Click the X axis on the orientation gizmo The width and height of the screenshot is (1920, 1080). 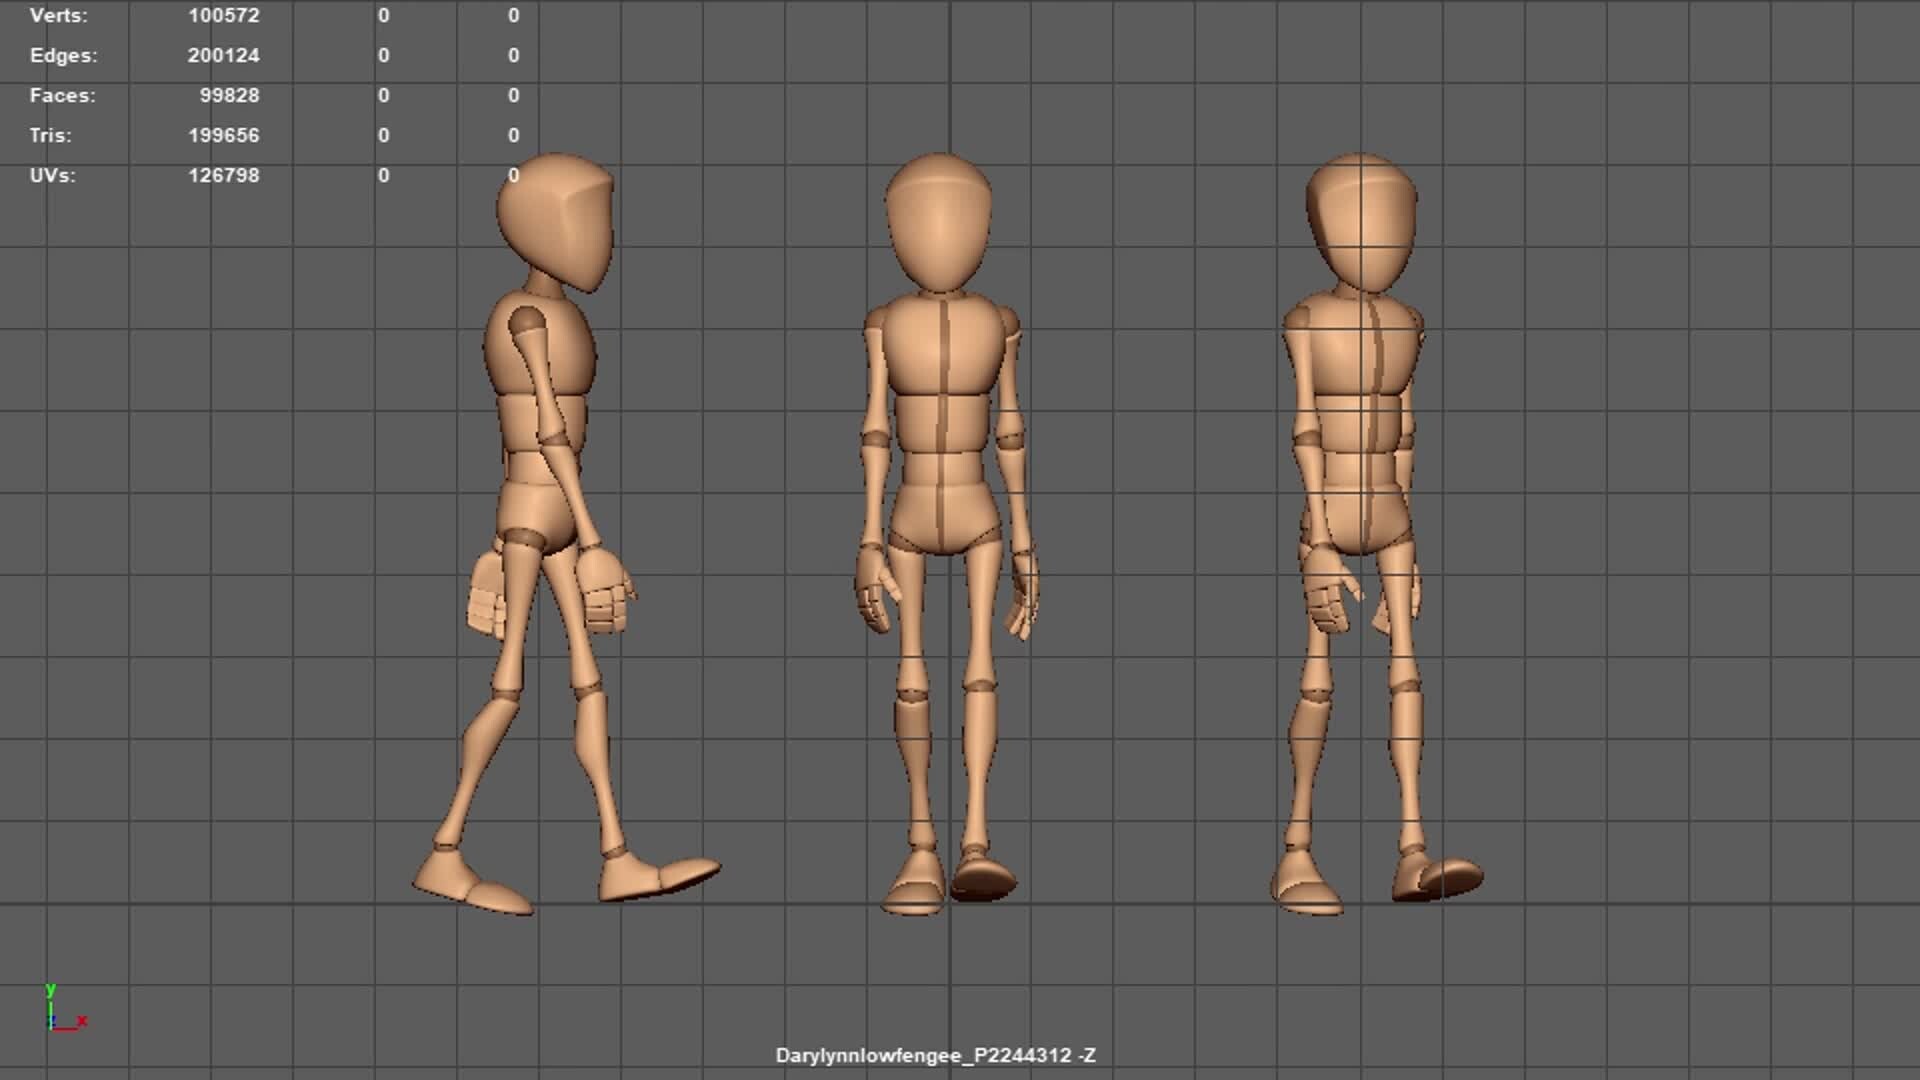pos(80,1021)
